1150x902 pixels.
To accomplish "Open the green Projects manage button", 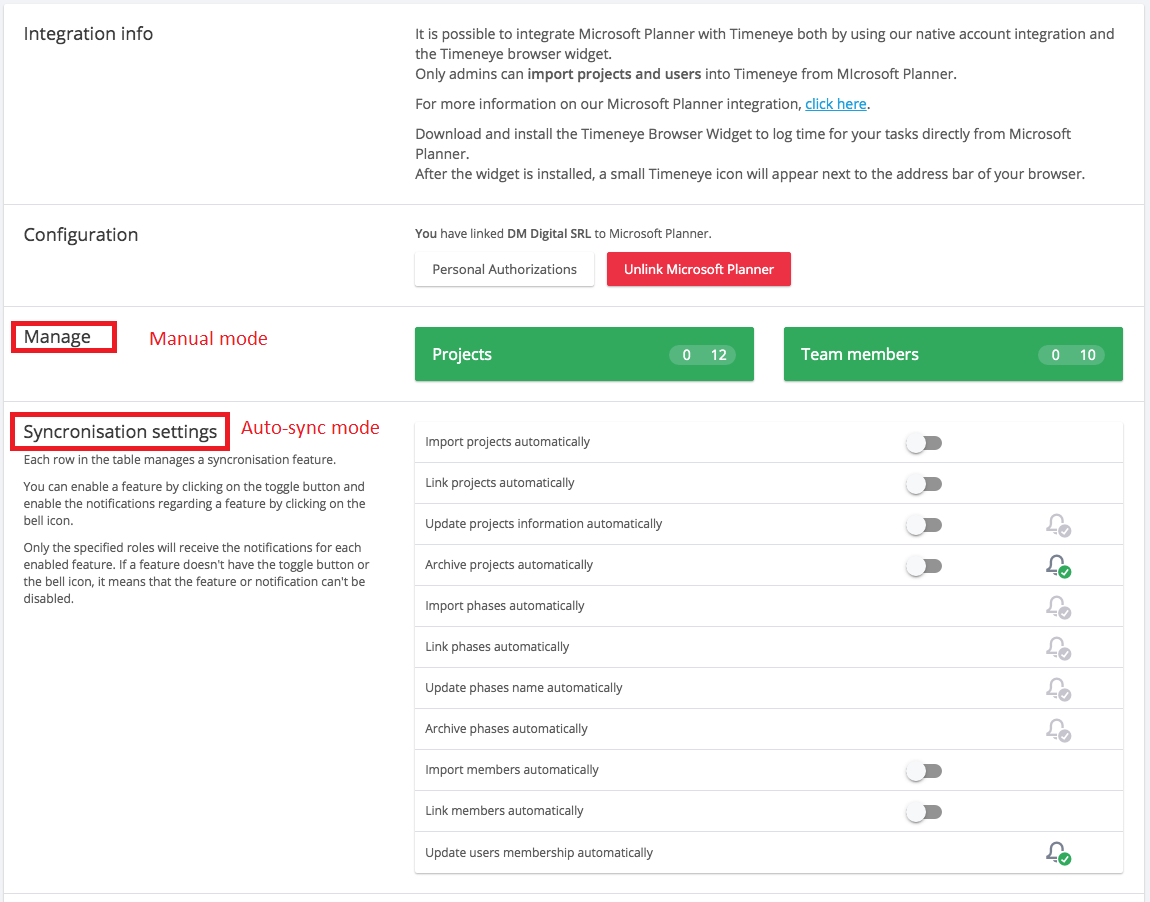I will pyautogui.click(x=585, y=354).
